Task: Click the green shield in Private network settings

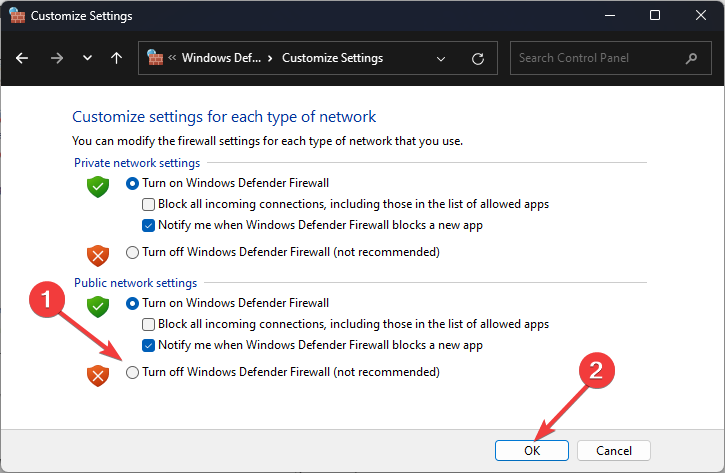Action: 98,186
